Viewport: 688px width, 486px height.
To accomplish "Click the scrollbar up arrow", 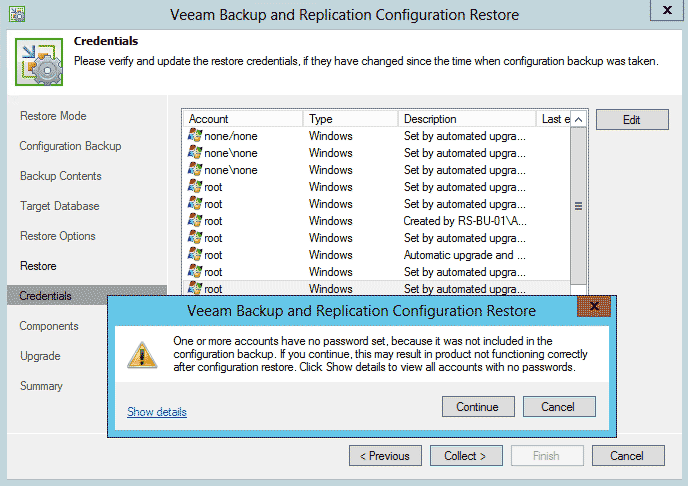I will [579, 119].
